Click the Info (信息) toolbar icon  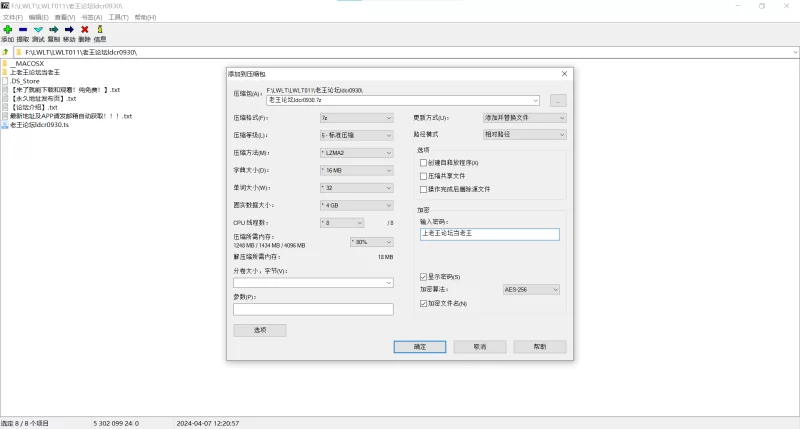[x=100, y=30]
